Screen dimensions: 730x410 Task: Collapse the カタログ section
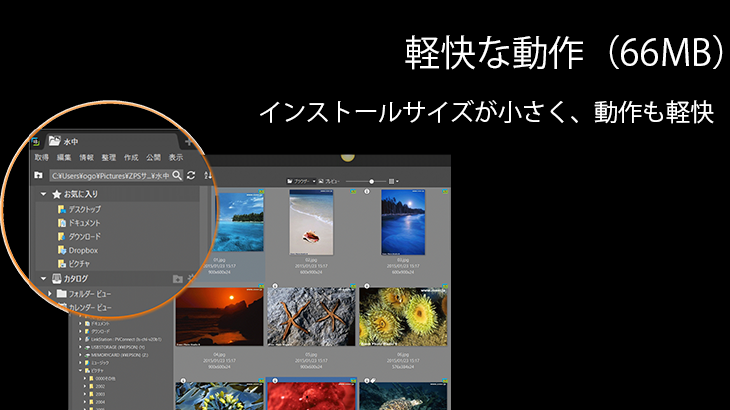click(43, 278)
